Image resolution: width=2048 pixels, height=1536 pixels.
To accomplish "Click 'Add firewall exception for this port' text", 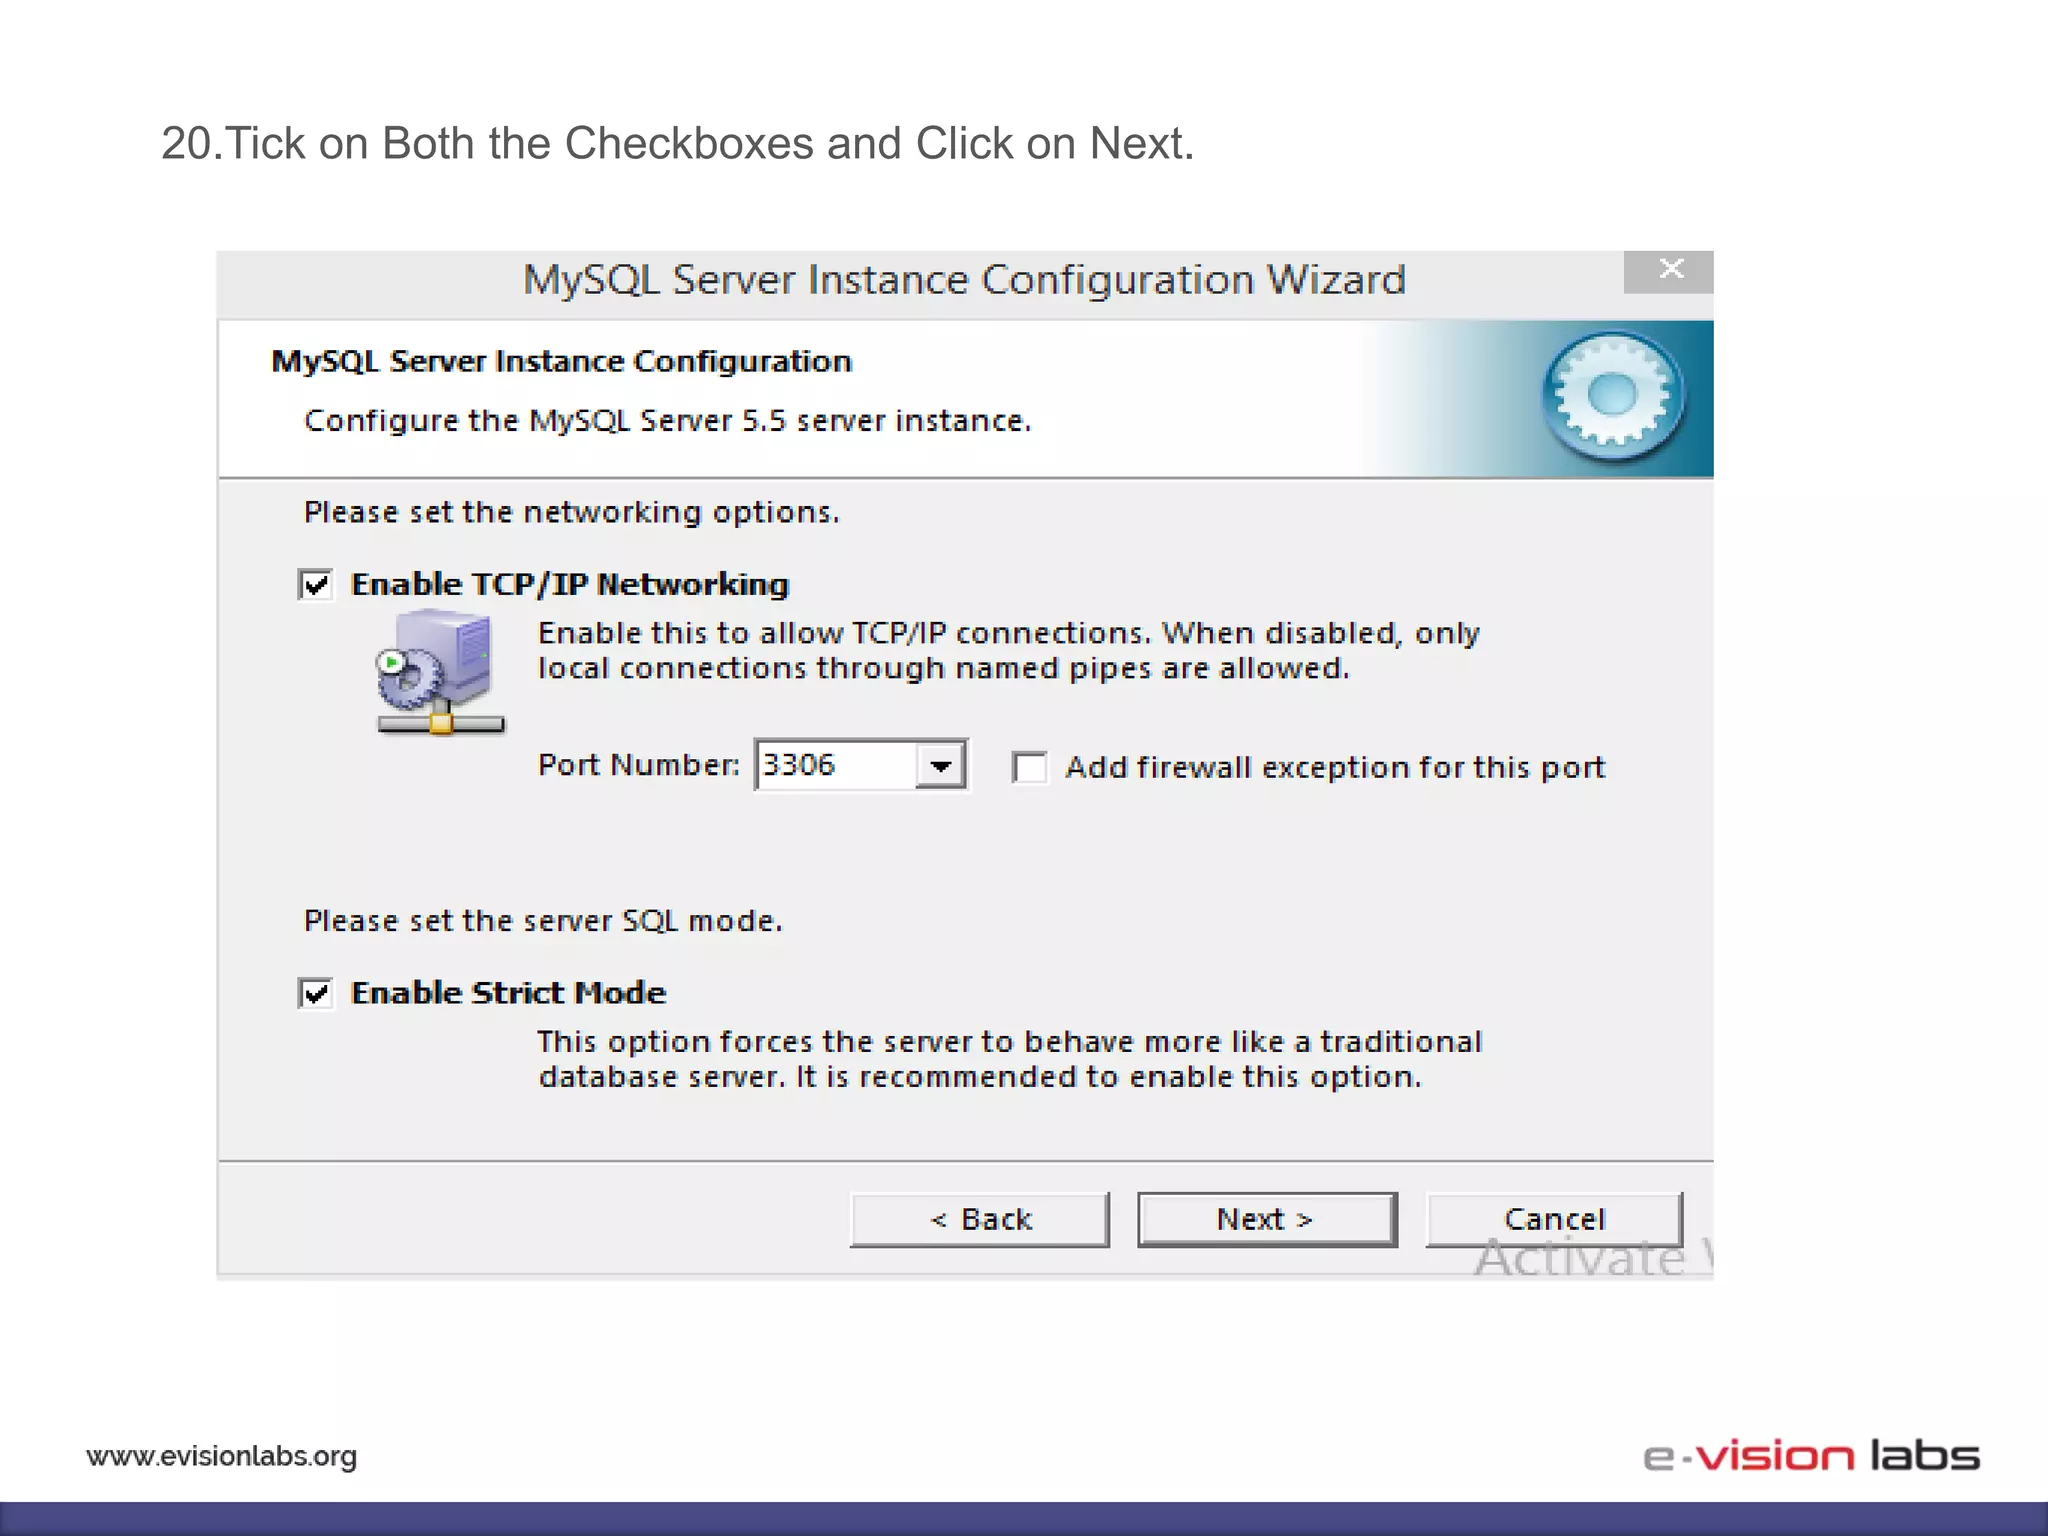I will point(1335,768).
